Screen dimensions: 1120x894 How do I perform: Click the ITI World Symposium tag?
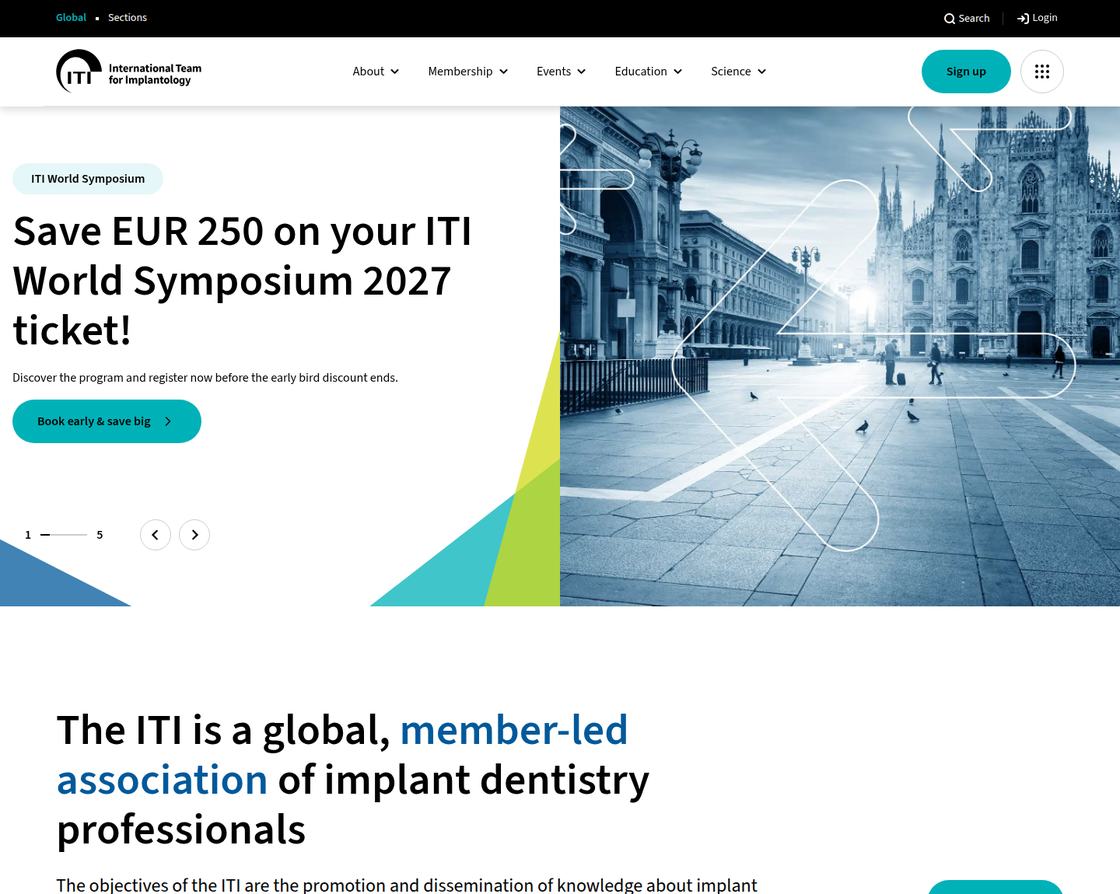tap(88, 179)
